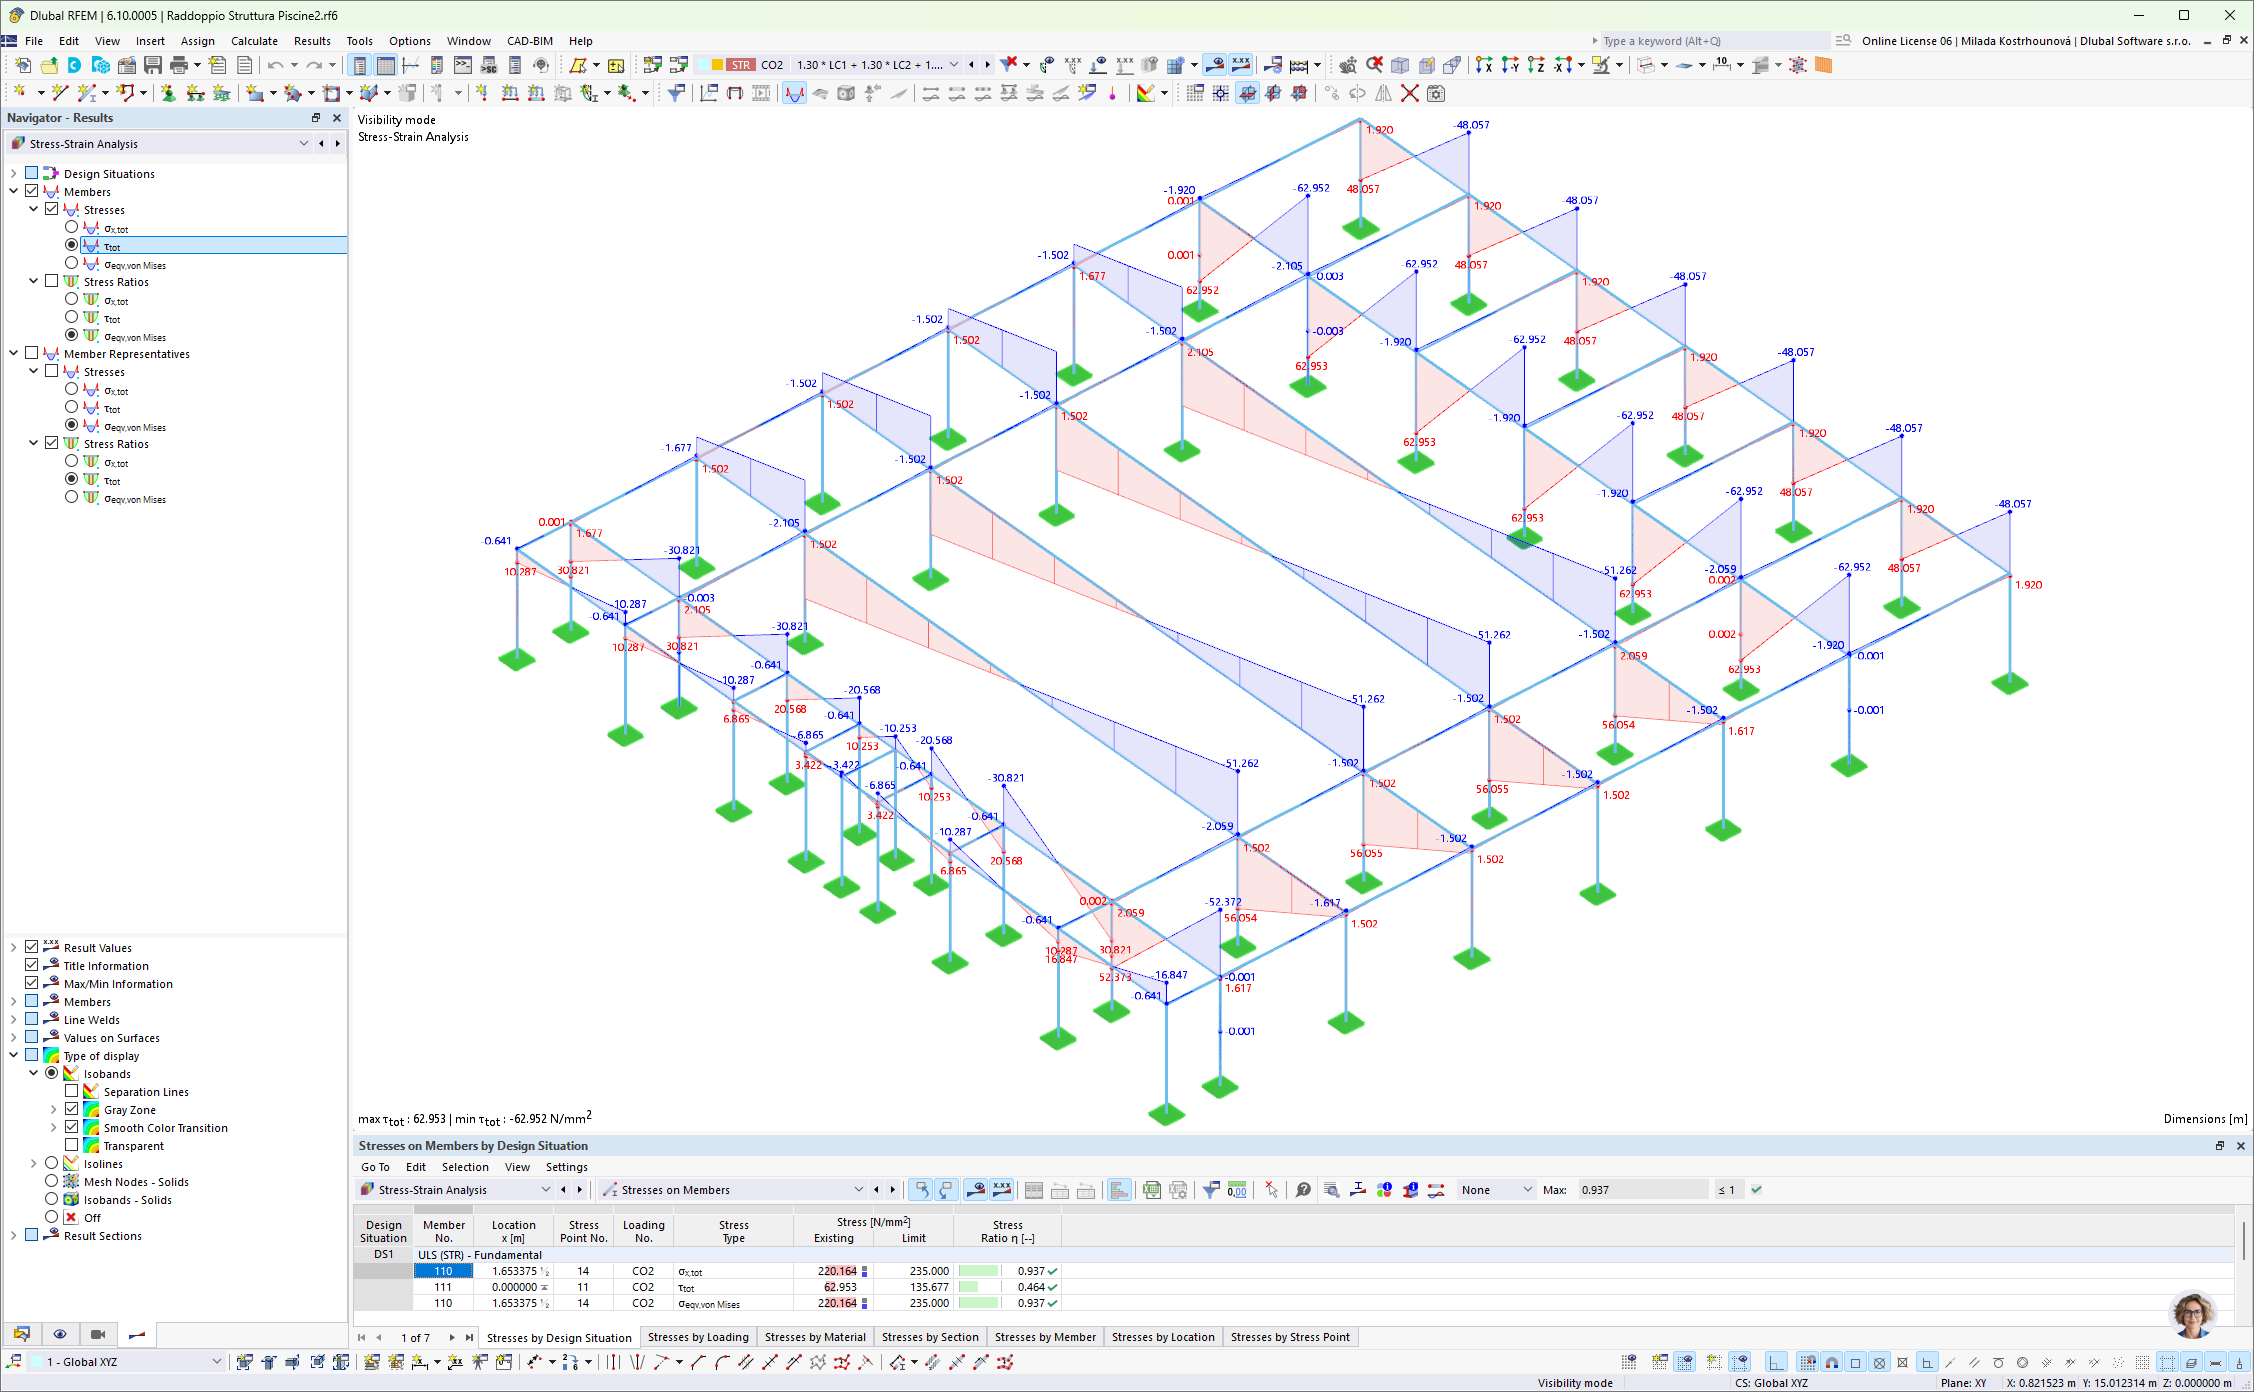Click the Go To command above the table
The width and height of the screenshot is (2254, 1392).
tap(375, 1167)
